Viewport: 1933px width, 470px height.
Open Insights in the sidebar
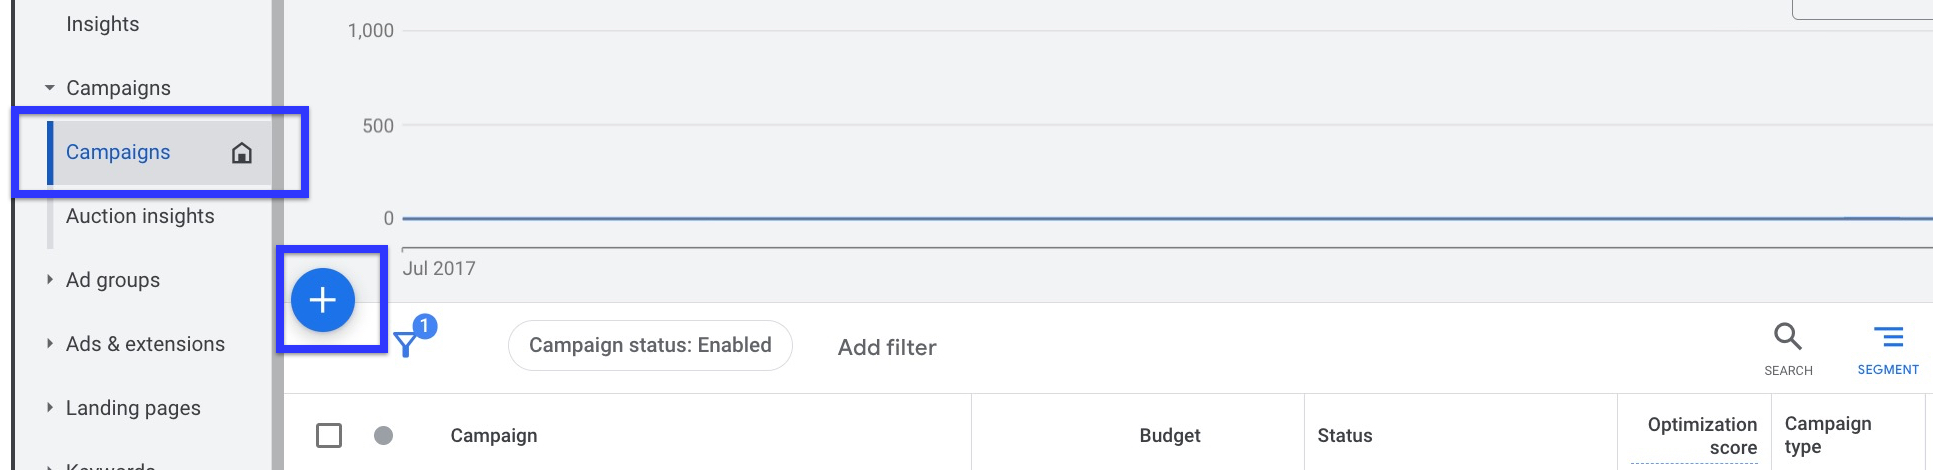(x=103, y=24)
